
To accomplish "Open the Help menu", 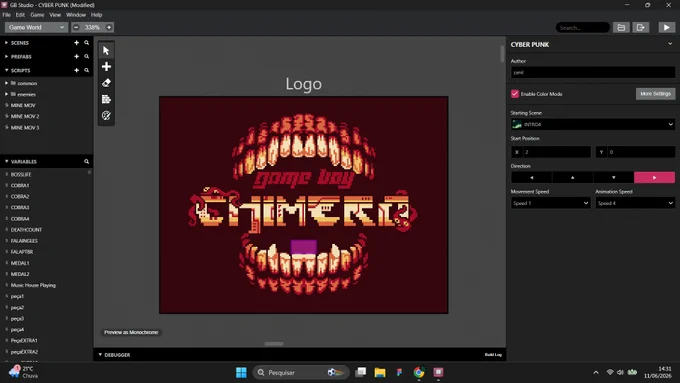I will pos(96,15).
